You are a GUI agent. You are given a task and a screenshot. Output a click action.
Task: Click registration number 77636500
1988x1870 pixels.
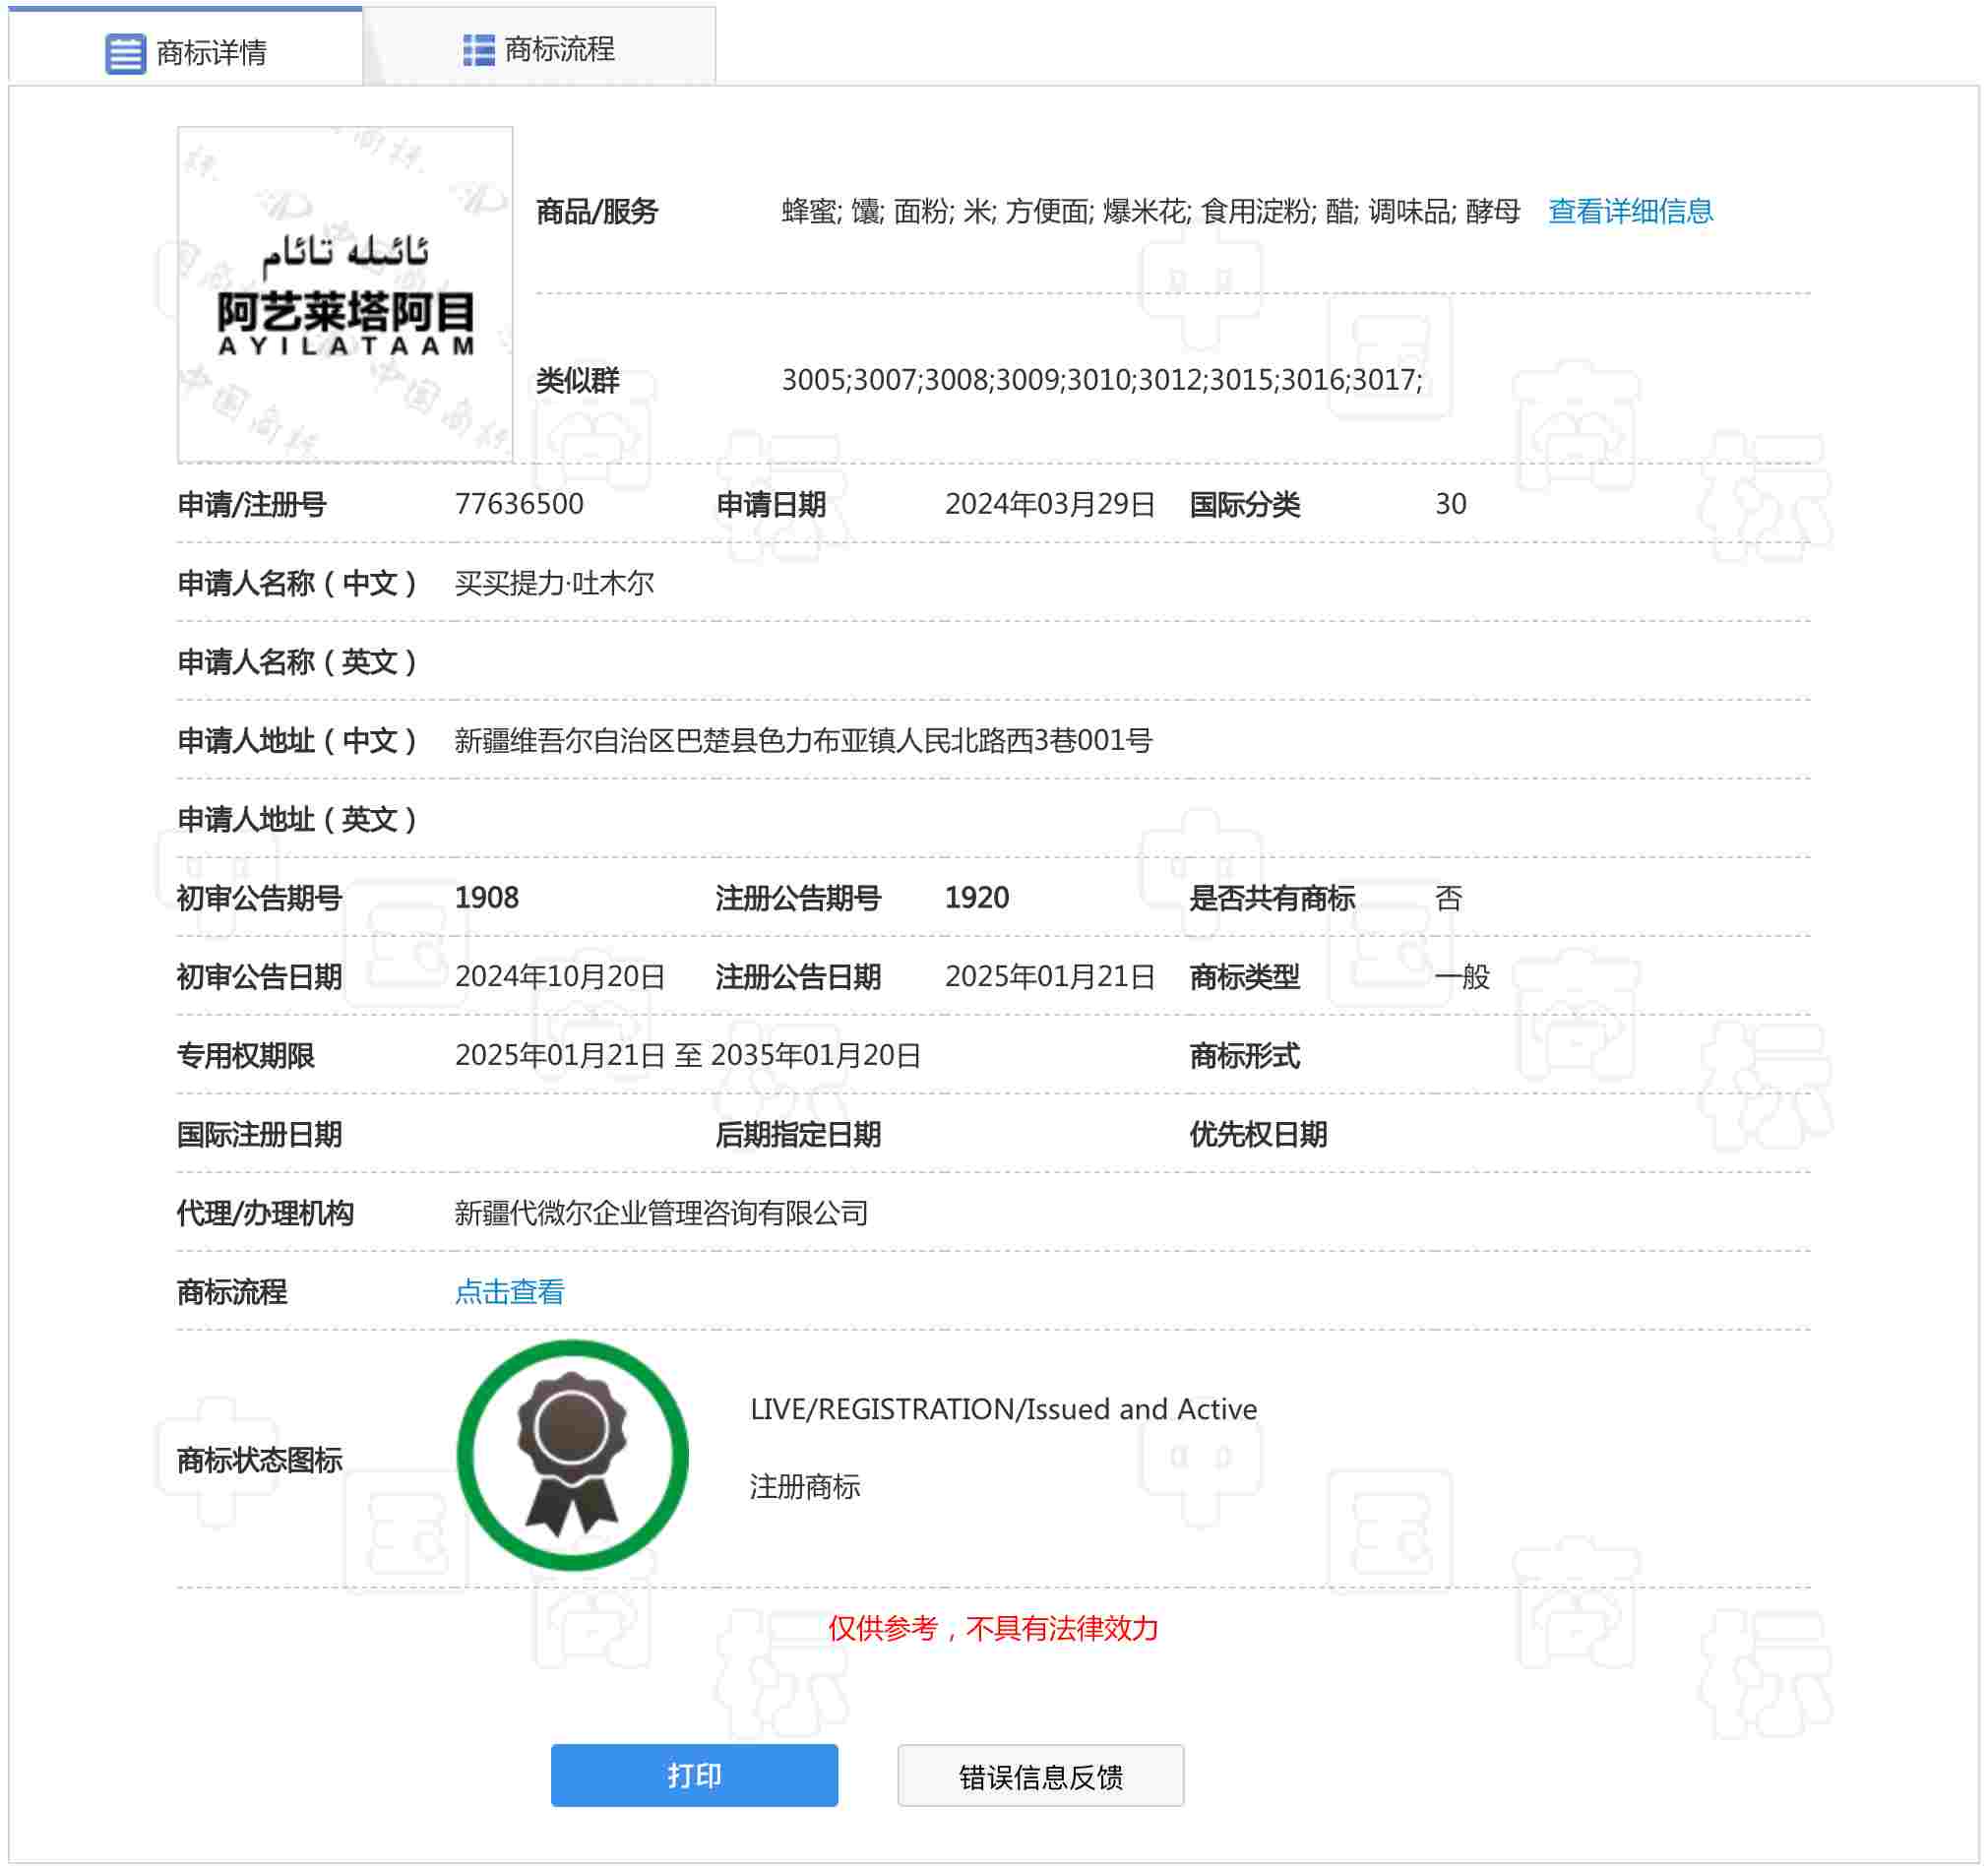519,504
